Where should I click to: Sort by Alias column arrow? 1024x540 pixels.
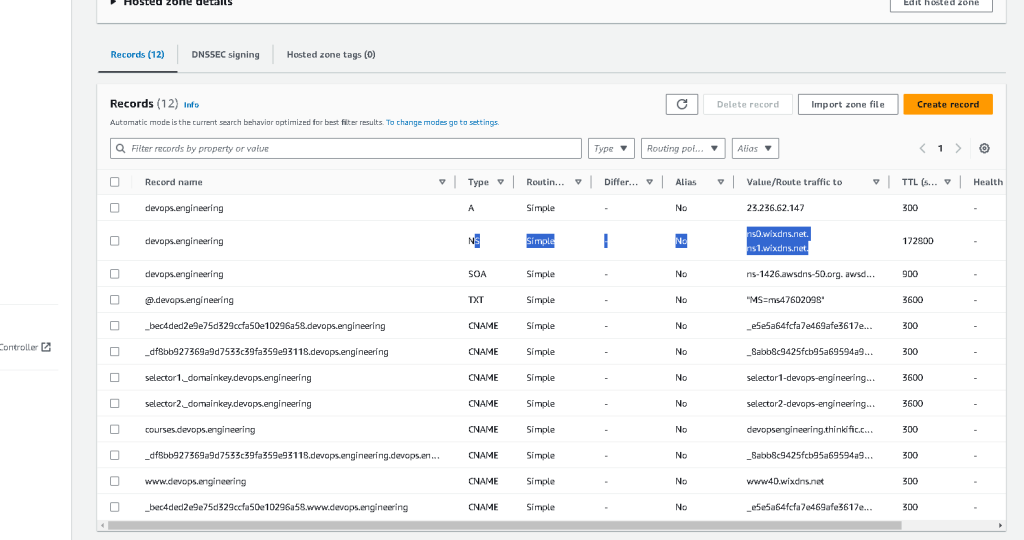coord(720,182)
